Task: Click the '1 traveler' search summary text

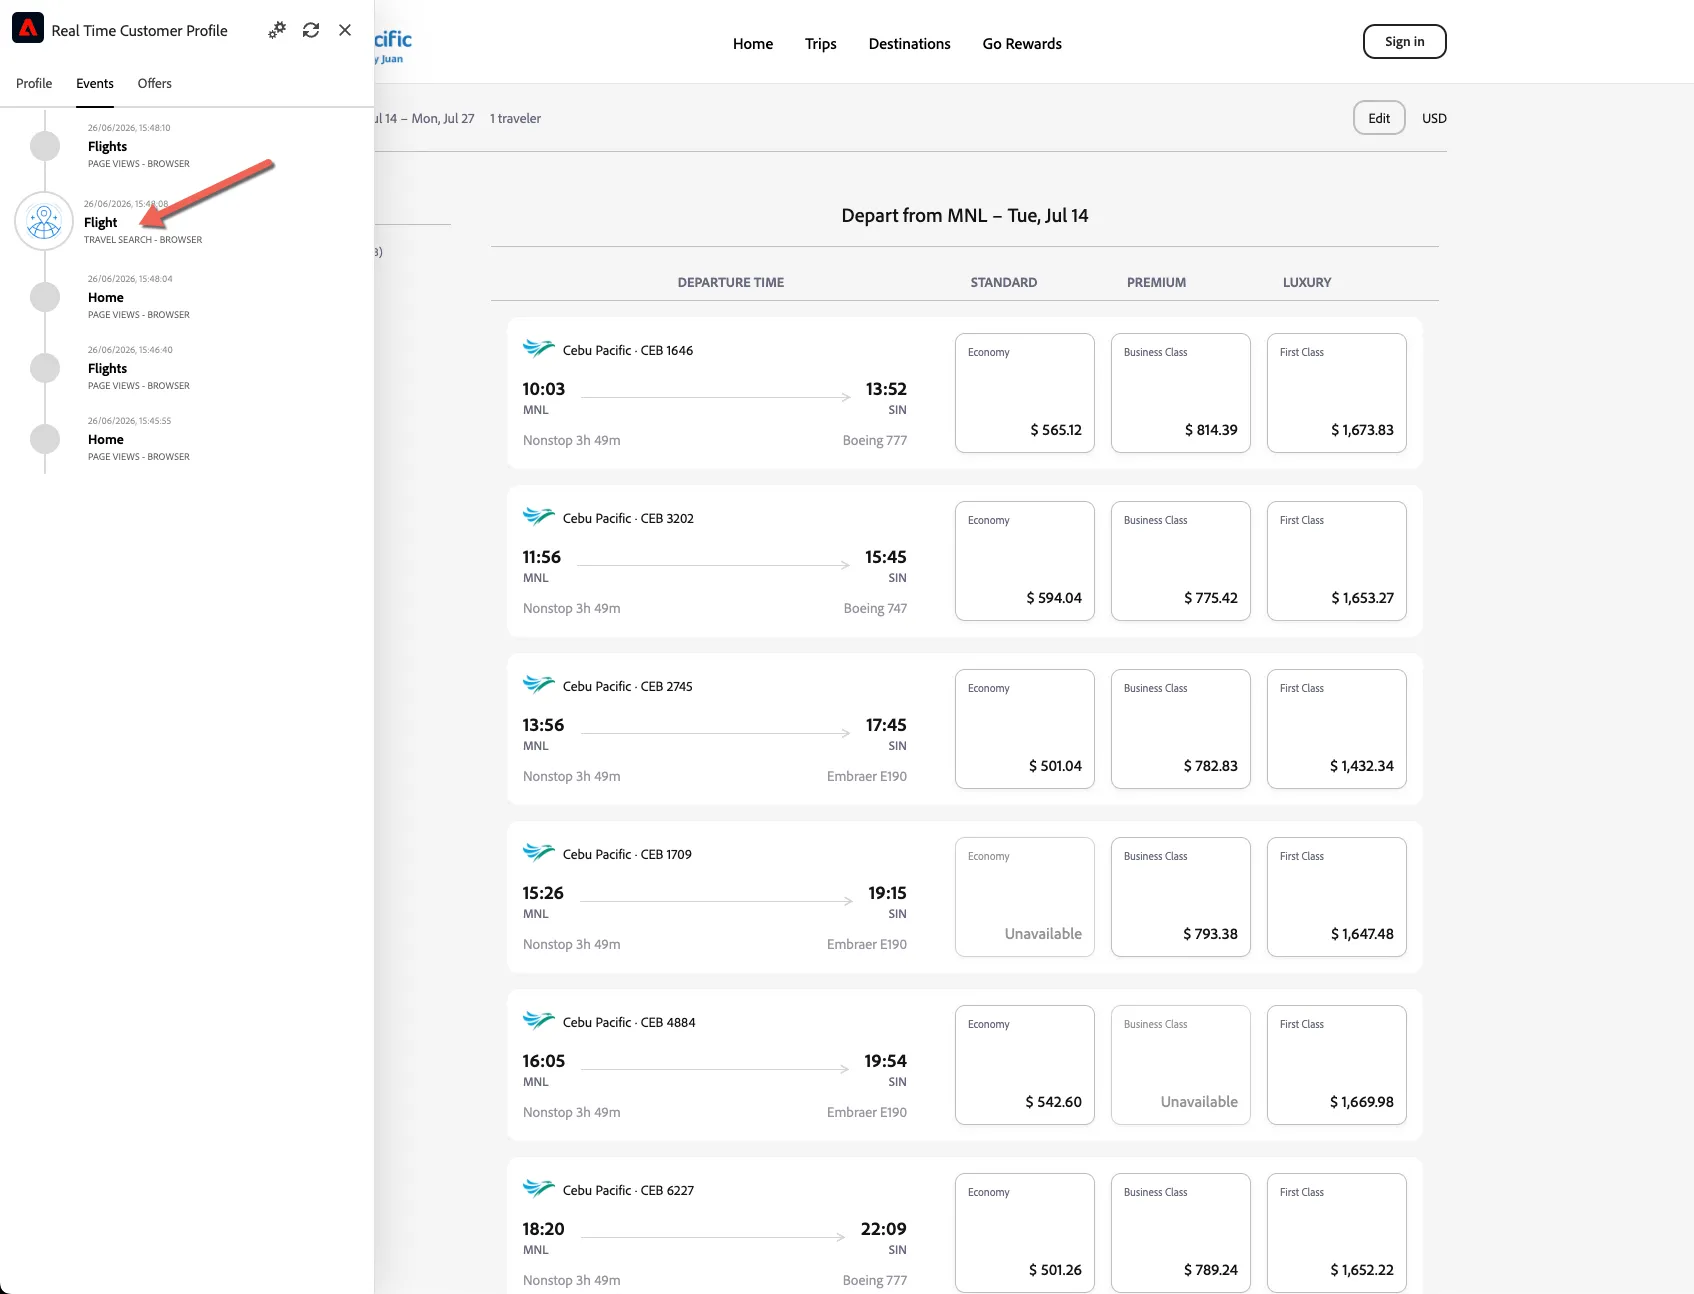Action: click(516, 119)
